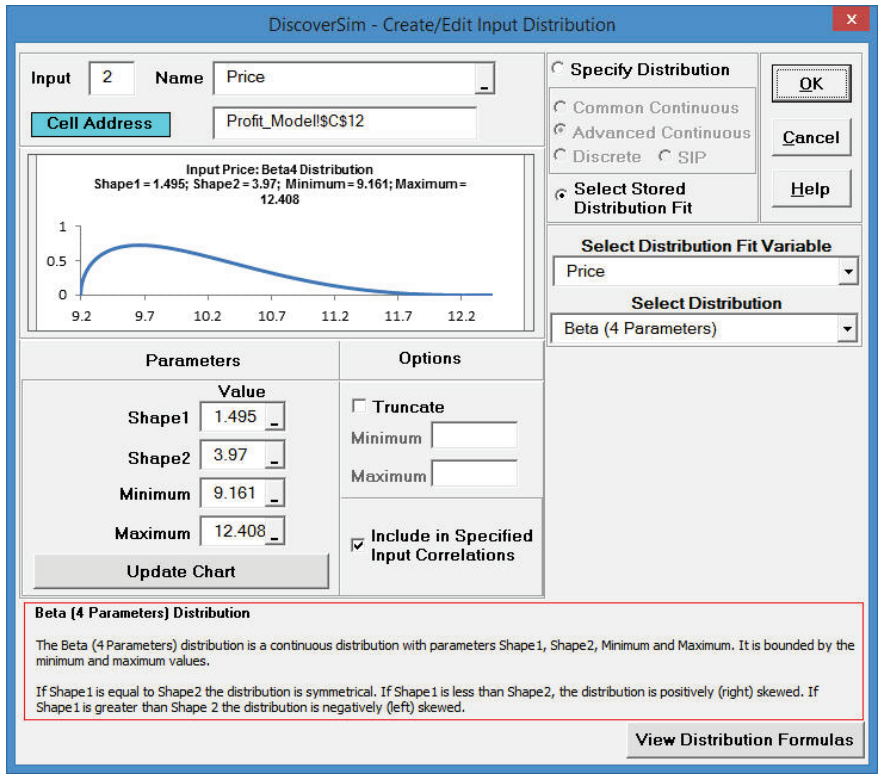The image size is (885, 780).
Task: Click the cell reference button next to Shape2
Action: pos(275,457)
